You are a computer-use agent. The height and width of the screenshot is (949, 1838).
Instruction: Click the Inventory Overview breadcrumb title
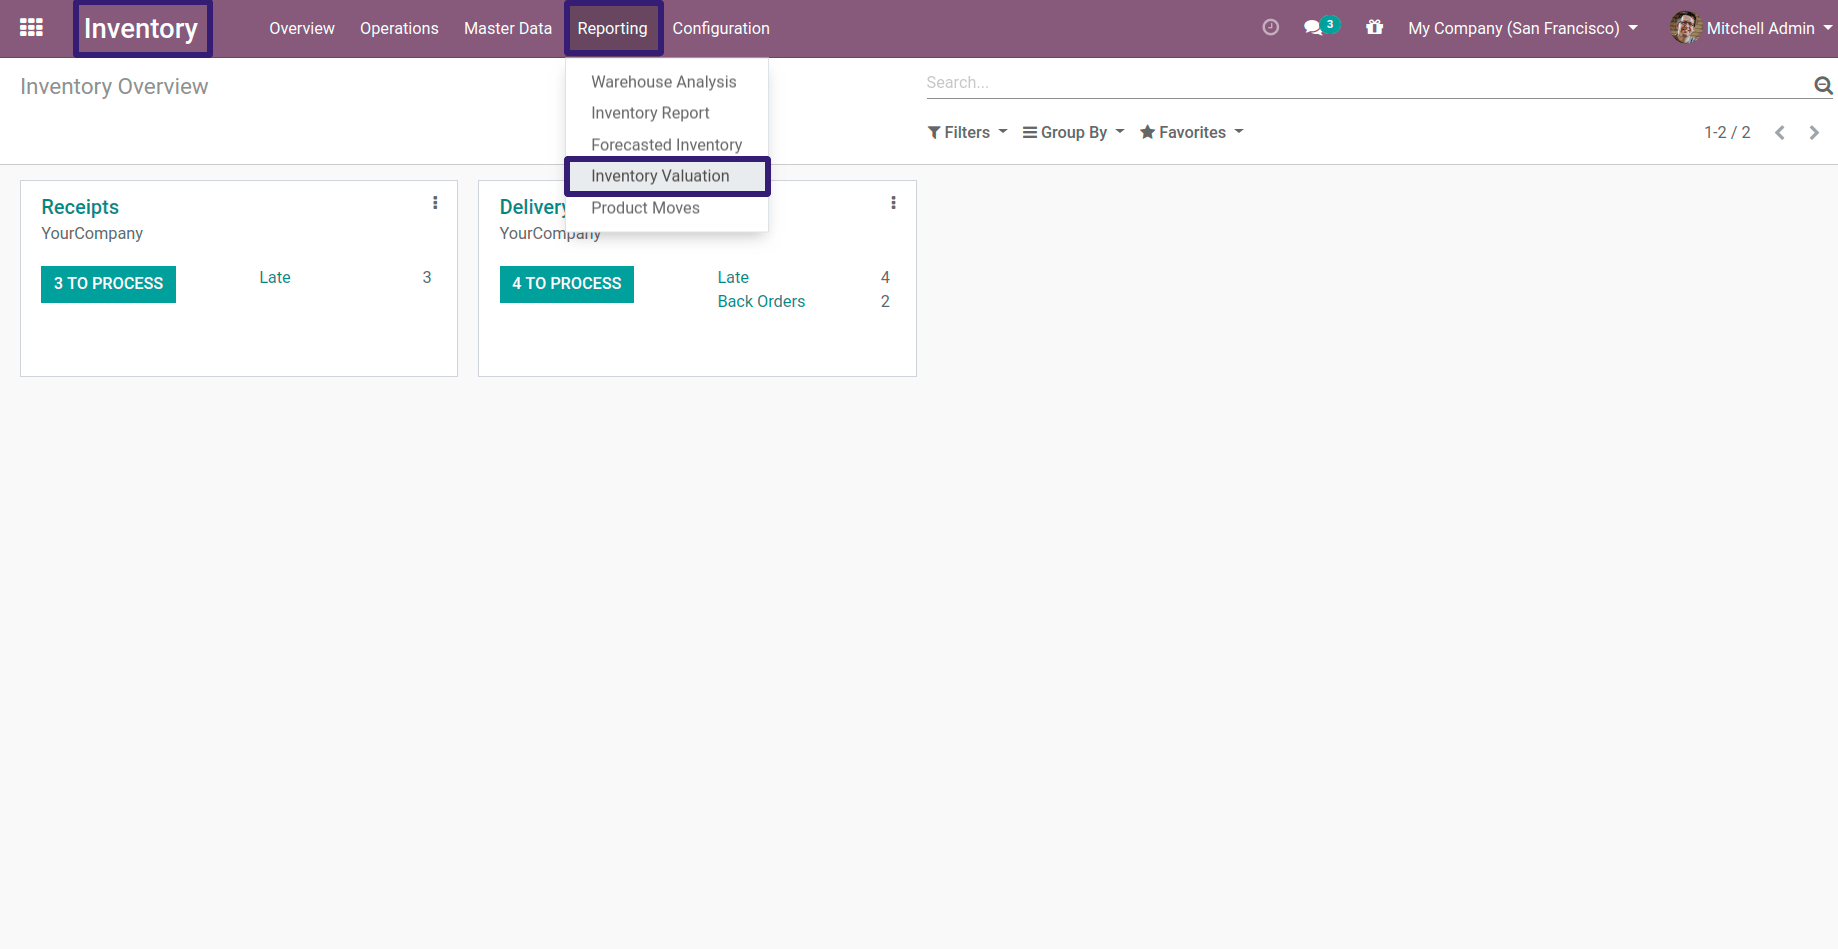click(114, 87)
